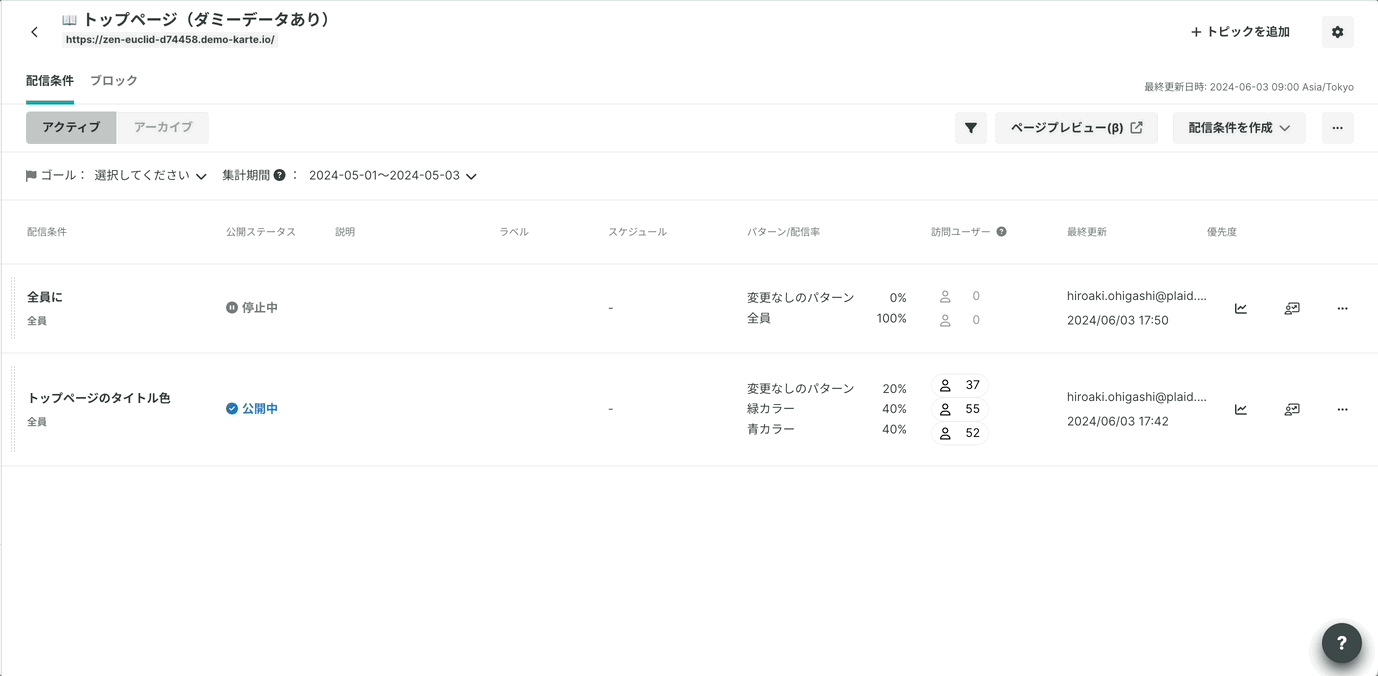Click the 2024/06/03 17:42 timestamp
This screenshot has width=1378, height=676.
pos(1118,421)
